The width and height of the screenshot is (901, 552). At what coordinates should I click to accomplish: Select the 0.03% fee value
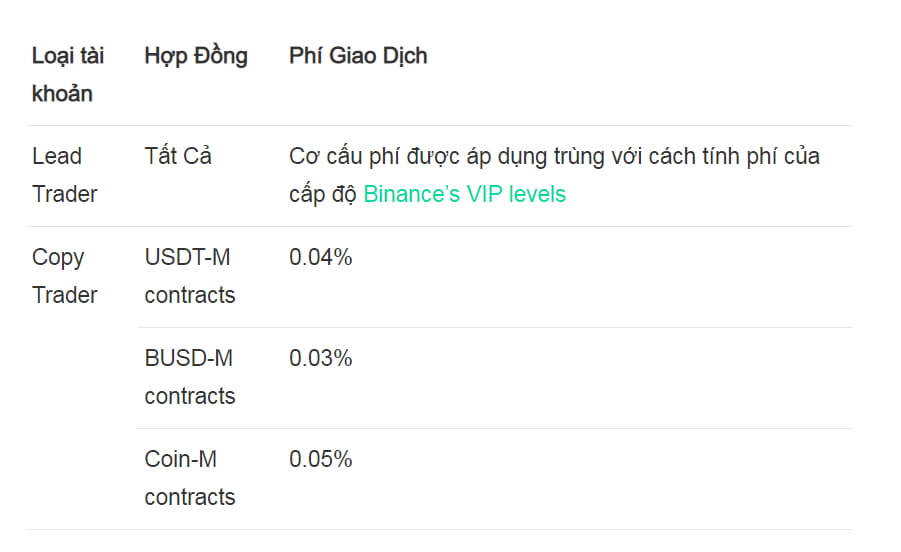point(321,358)
